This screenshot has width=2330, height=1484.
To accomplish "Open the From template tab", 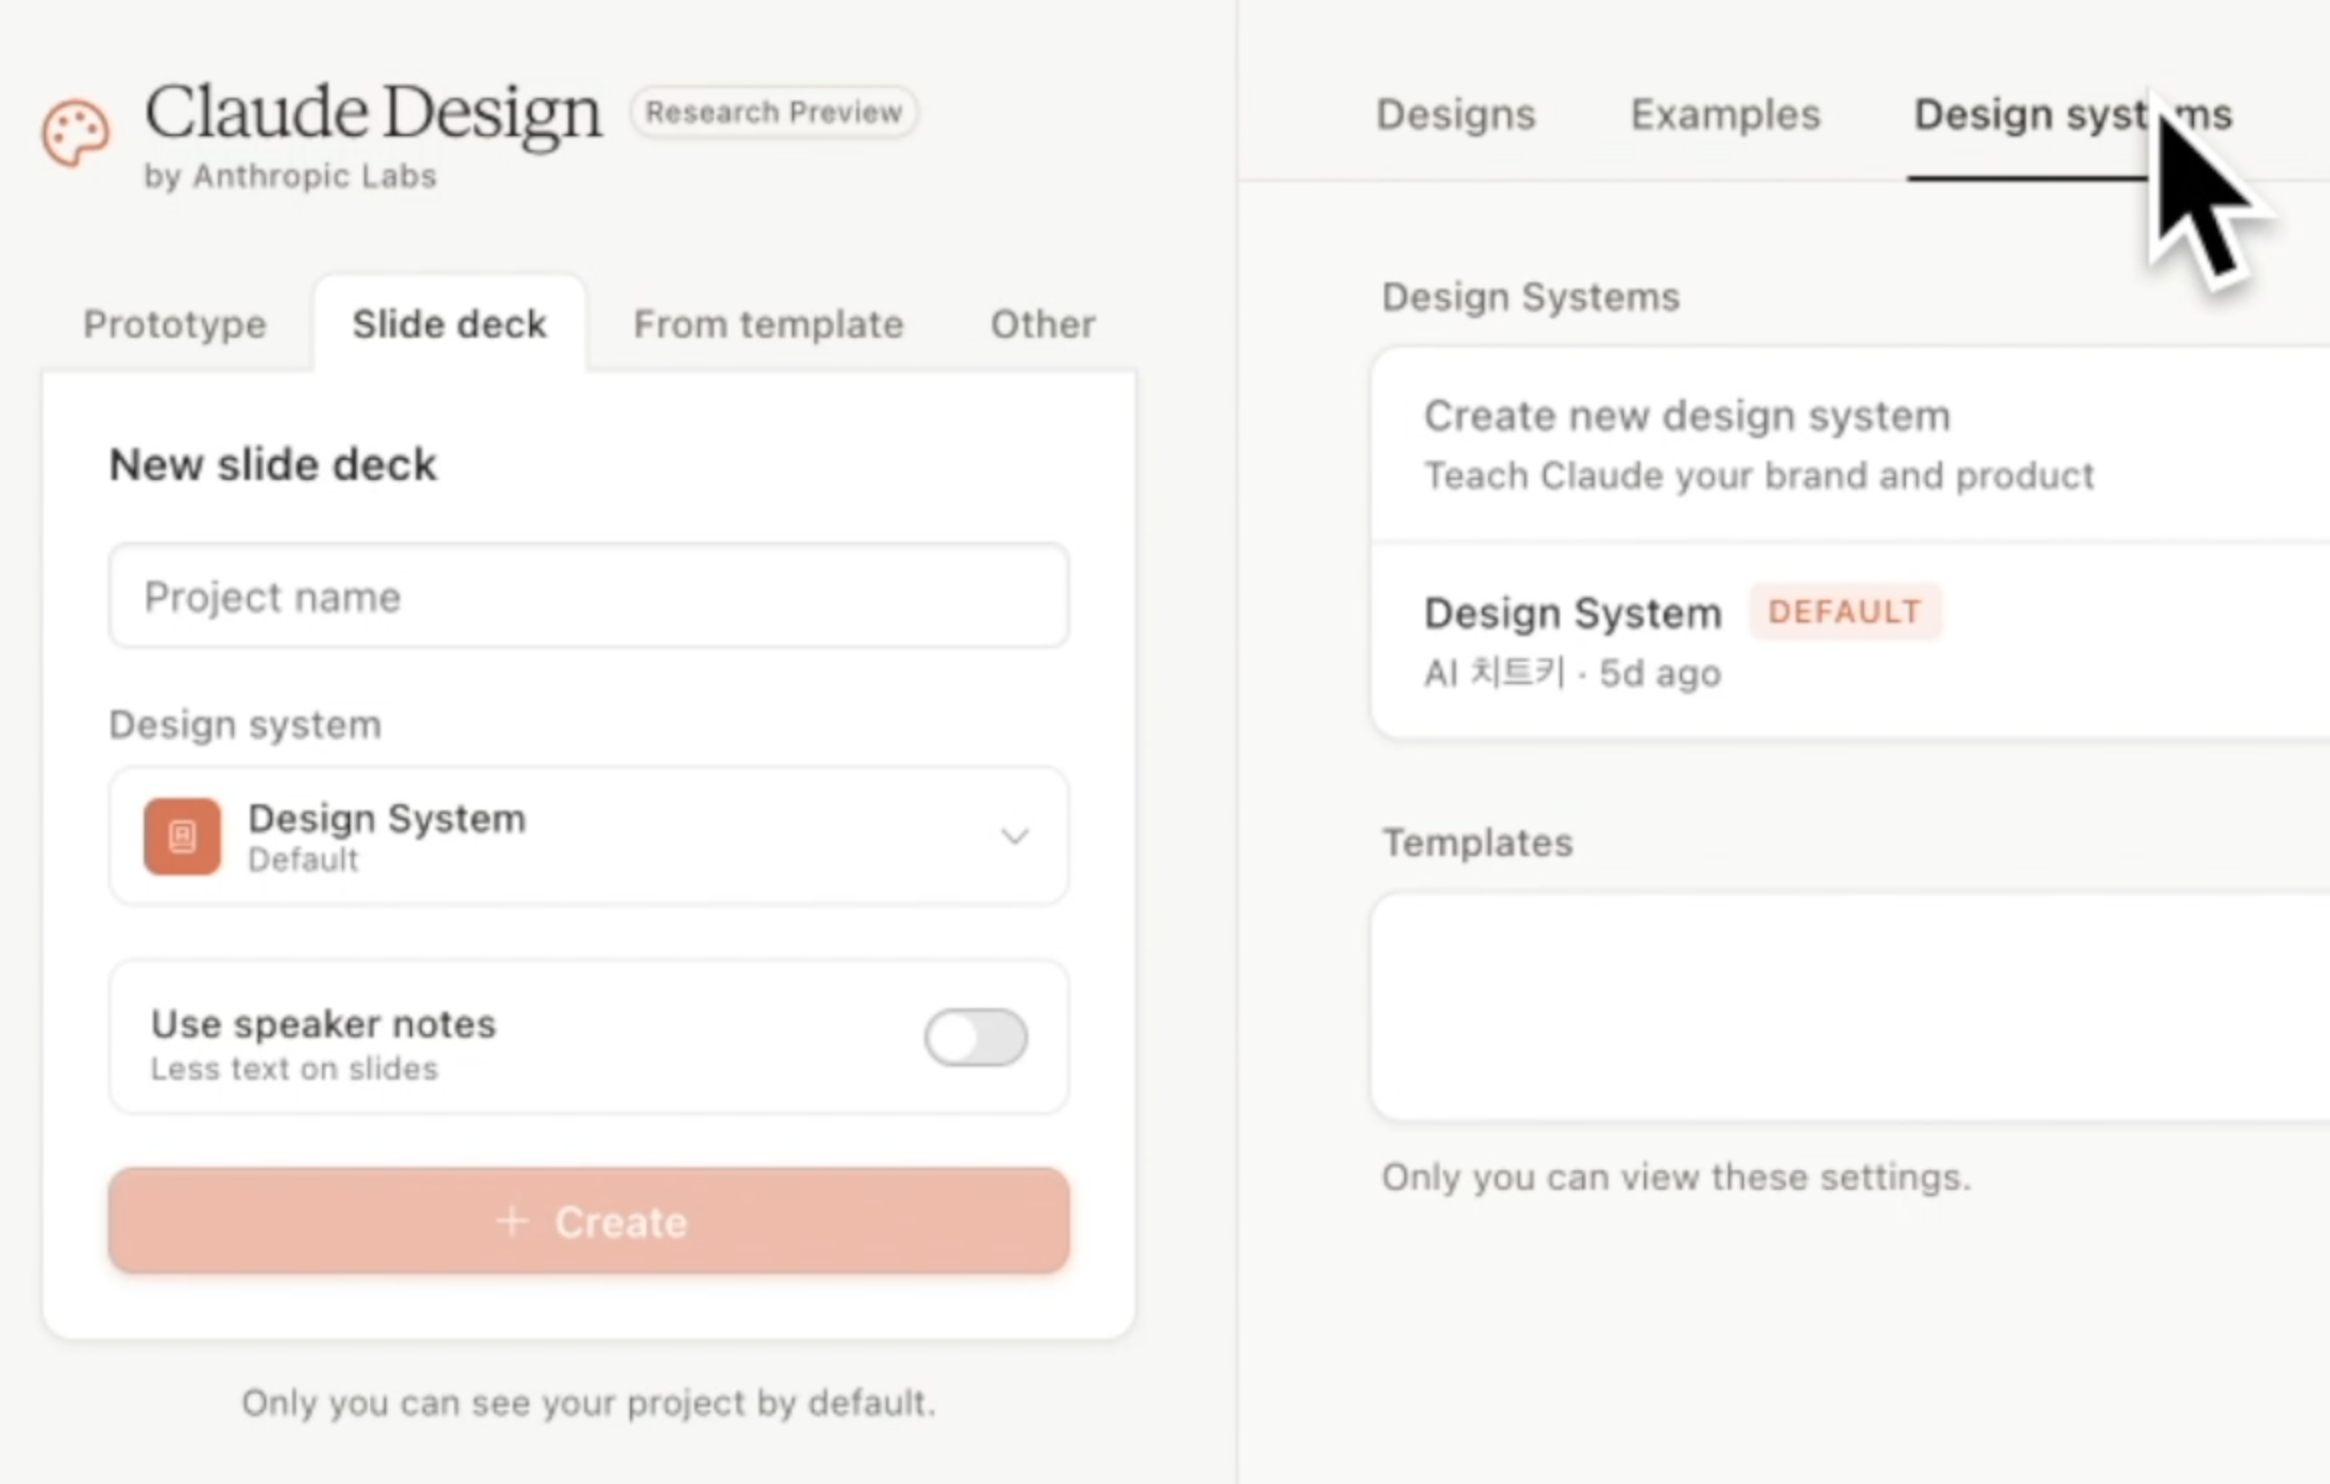I will [768, 324].
